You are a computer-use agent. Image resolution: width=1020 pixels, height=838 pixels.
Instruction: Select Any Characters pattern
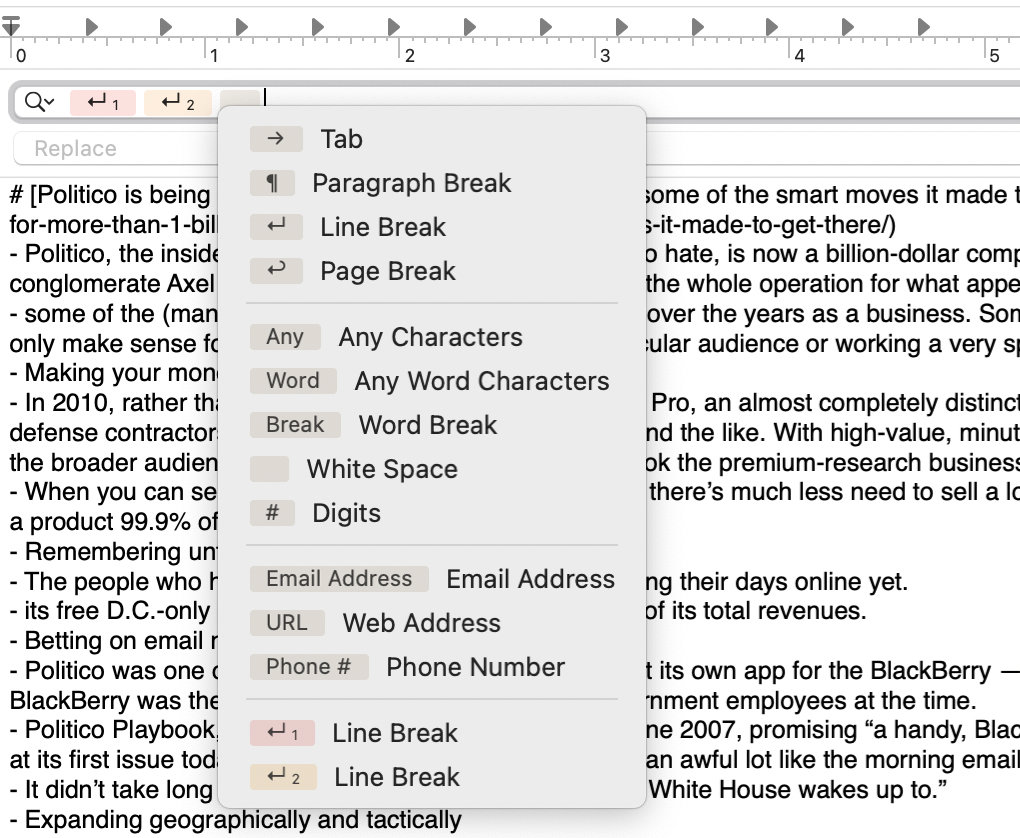point(429,337)
